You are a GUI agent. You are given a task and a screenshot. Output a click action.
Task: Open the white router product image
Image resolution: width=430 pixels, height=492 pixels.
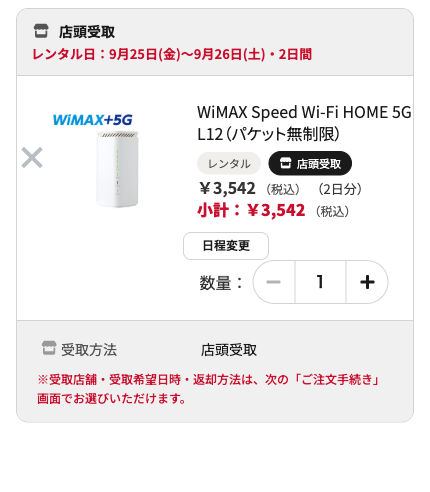(x=117, y=169)
